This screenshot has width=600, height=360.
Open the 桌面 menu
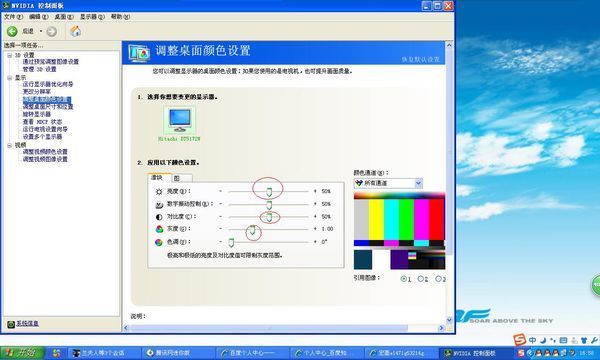pyautogui.click(x=64, y=17)
